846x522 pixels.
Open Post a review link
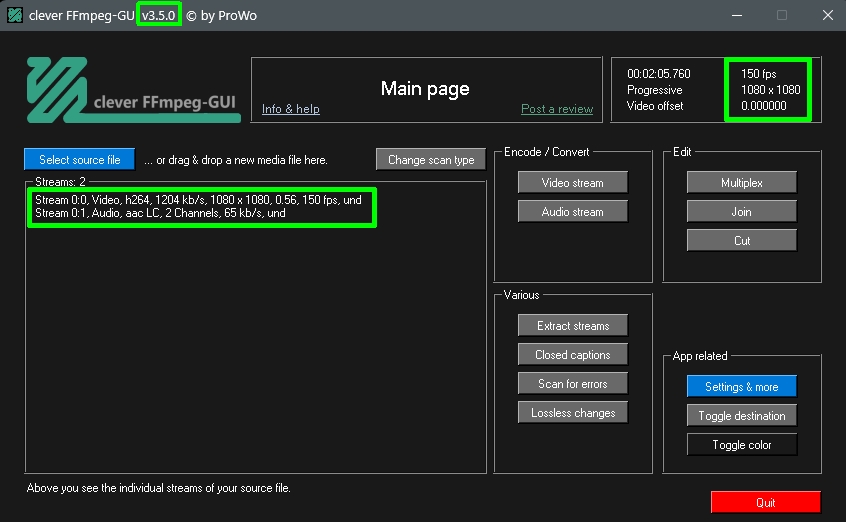557,109
